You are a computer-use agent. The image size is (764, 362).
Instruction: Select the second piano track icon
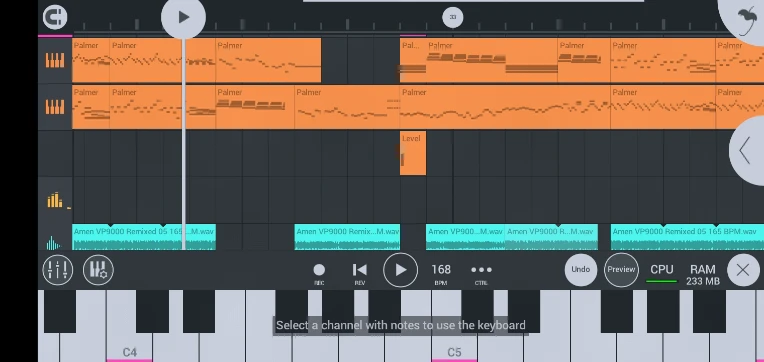(x=55, y=107)
